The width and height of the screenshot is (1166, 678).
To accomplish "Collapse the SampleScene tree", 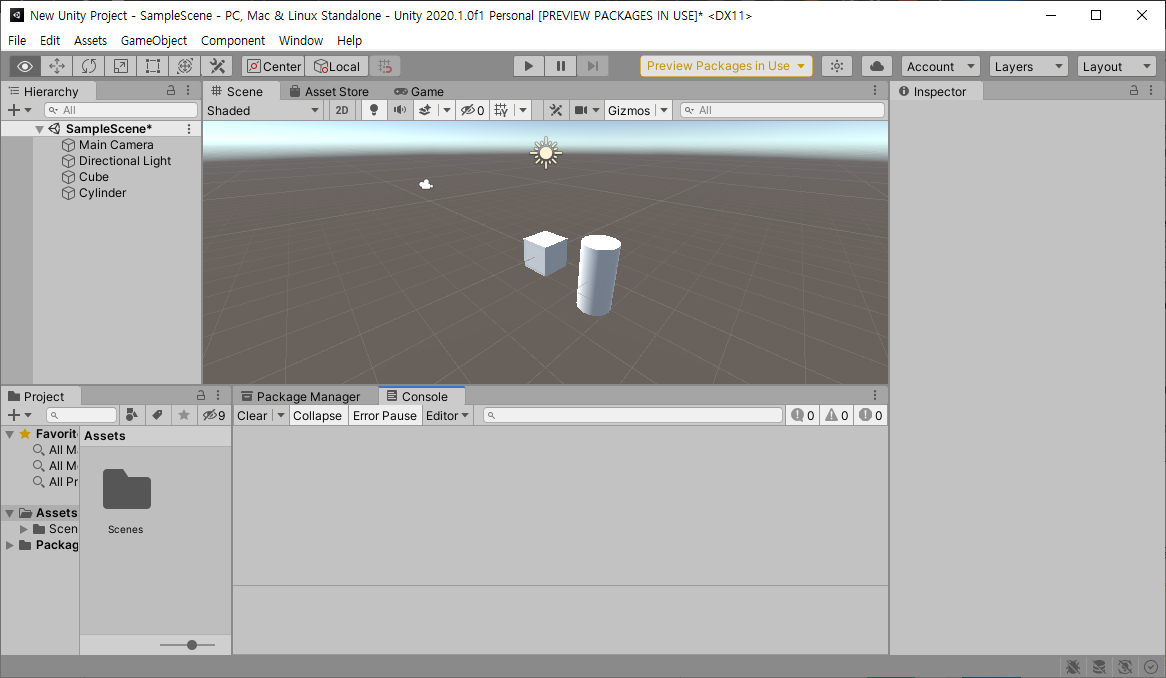I will (x=39, y=129).
